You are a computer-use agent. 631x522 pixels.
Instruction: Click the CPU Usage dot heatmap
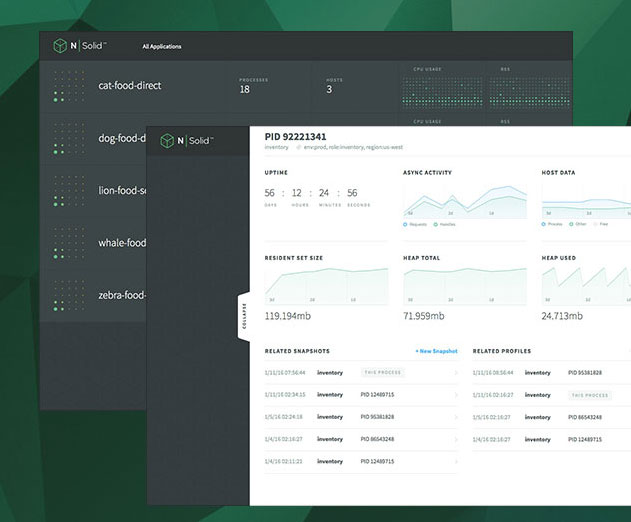coord(442,92)
